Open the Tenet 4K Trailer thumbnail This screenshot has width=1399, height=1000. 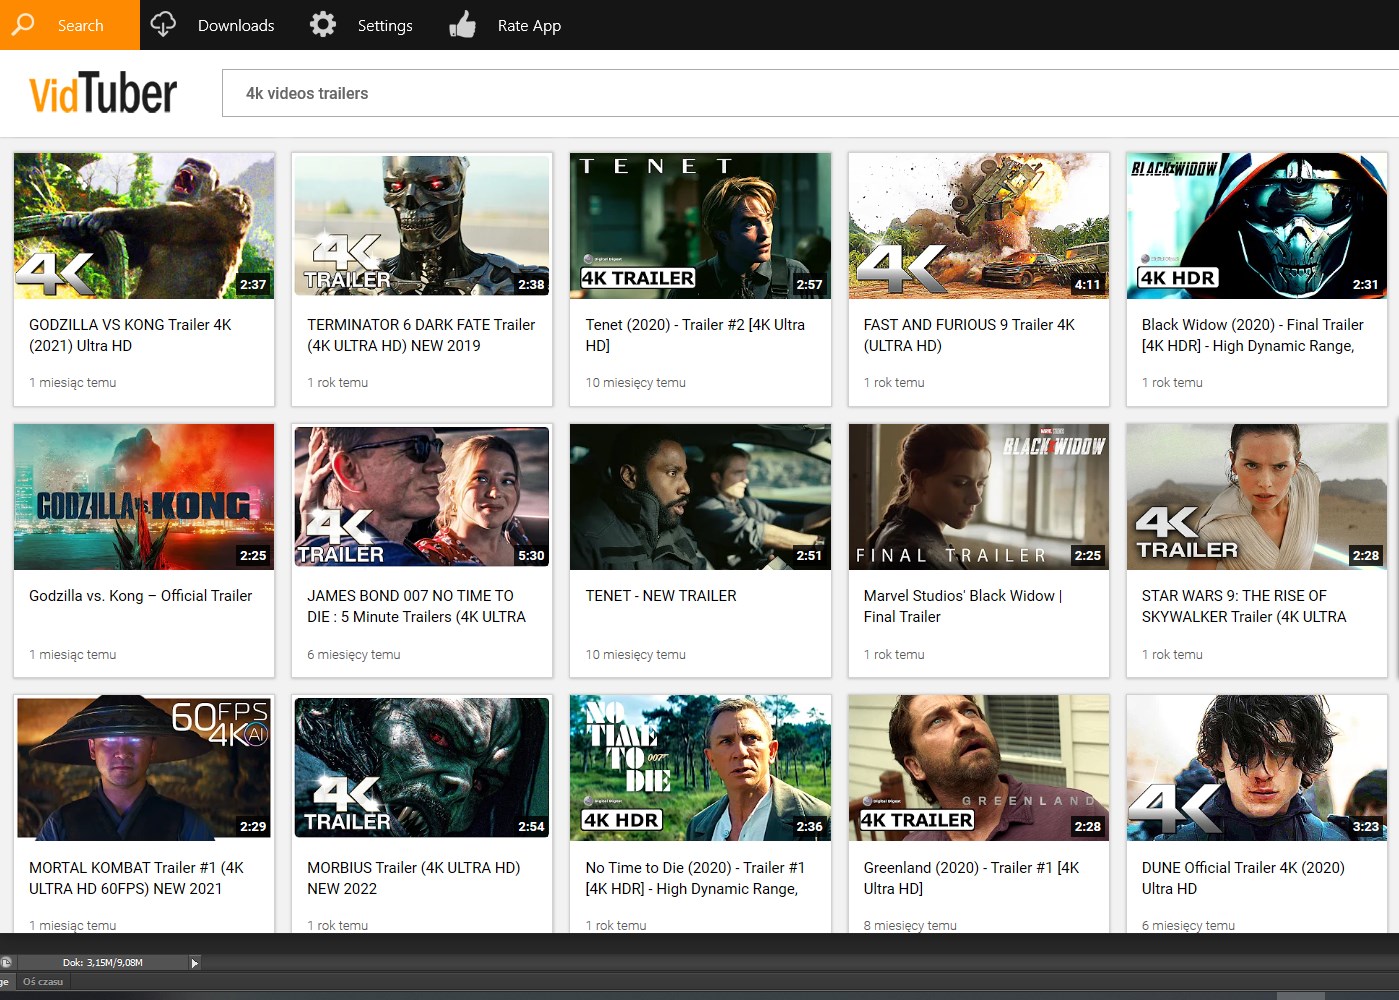click(x=699, y=226)
